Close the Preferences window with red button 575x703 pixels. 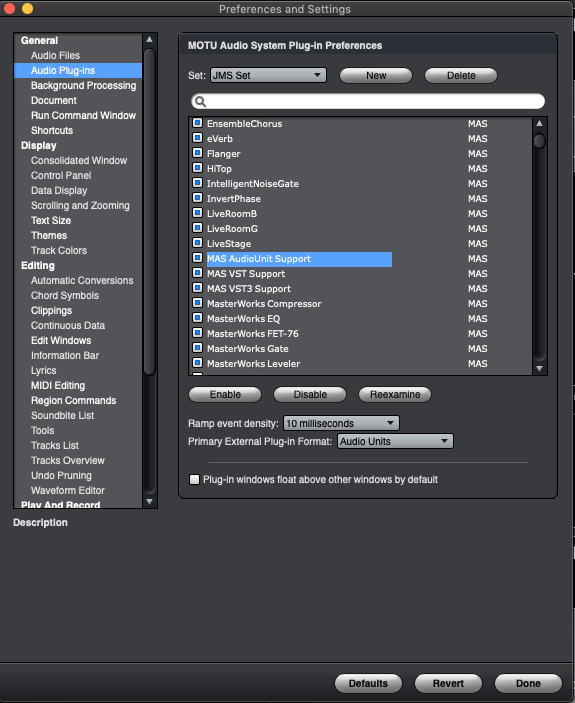click(9, 9)
